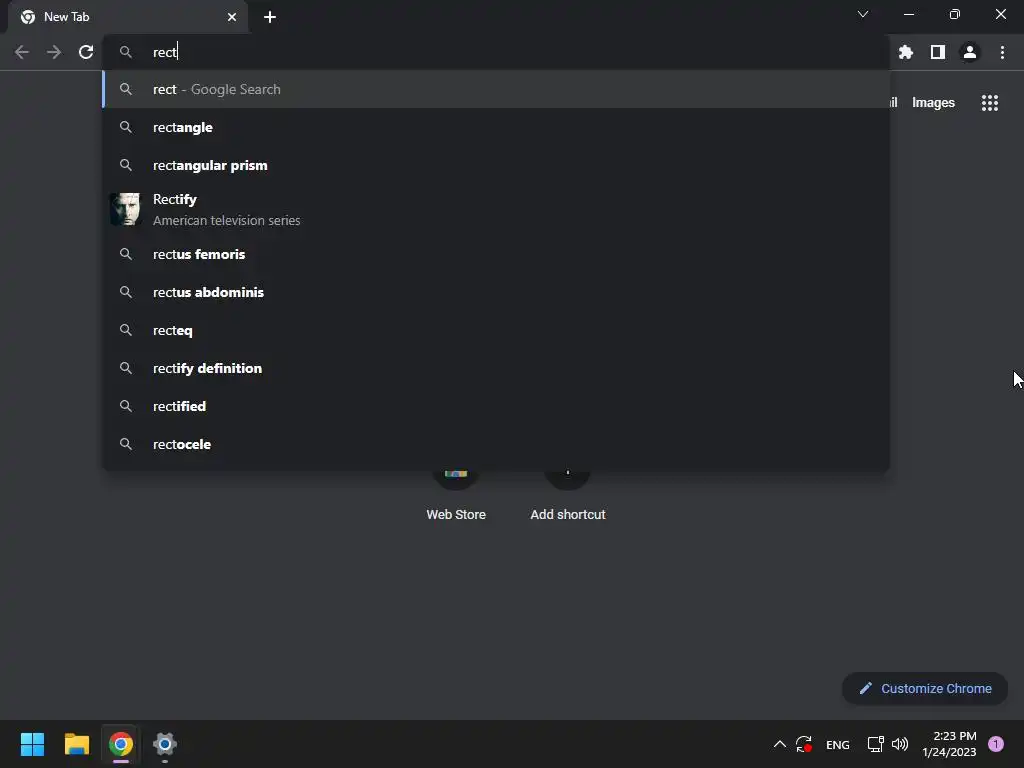Open the Chrome profile avatar icon

970,52
